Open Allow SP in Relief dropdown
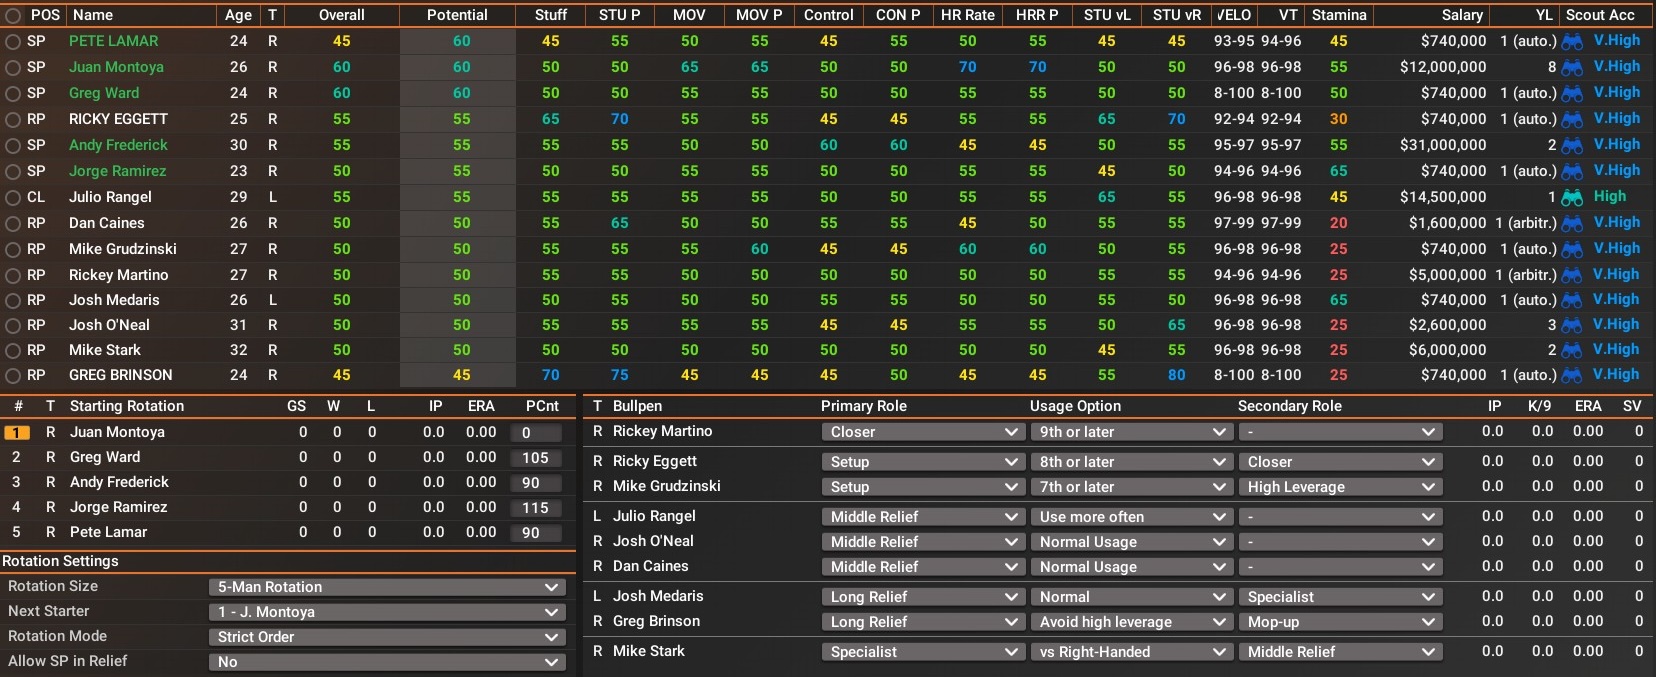 click(x=387, y=662)
